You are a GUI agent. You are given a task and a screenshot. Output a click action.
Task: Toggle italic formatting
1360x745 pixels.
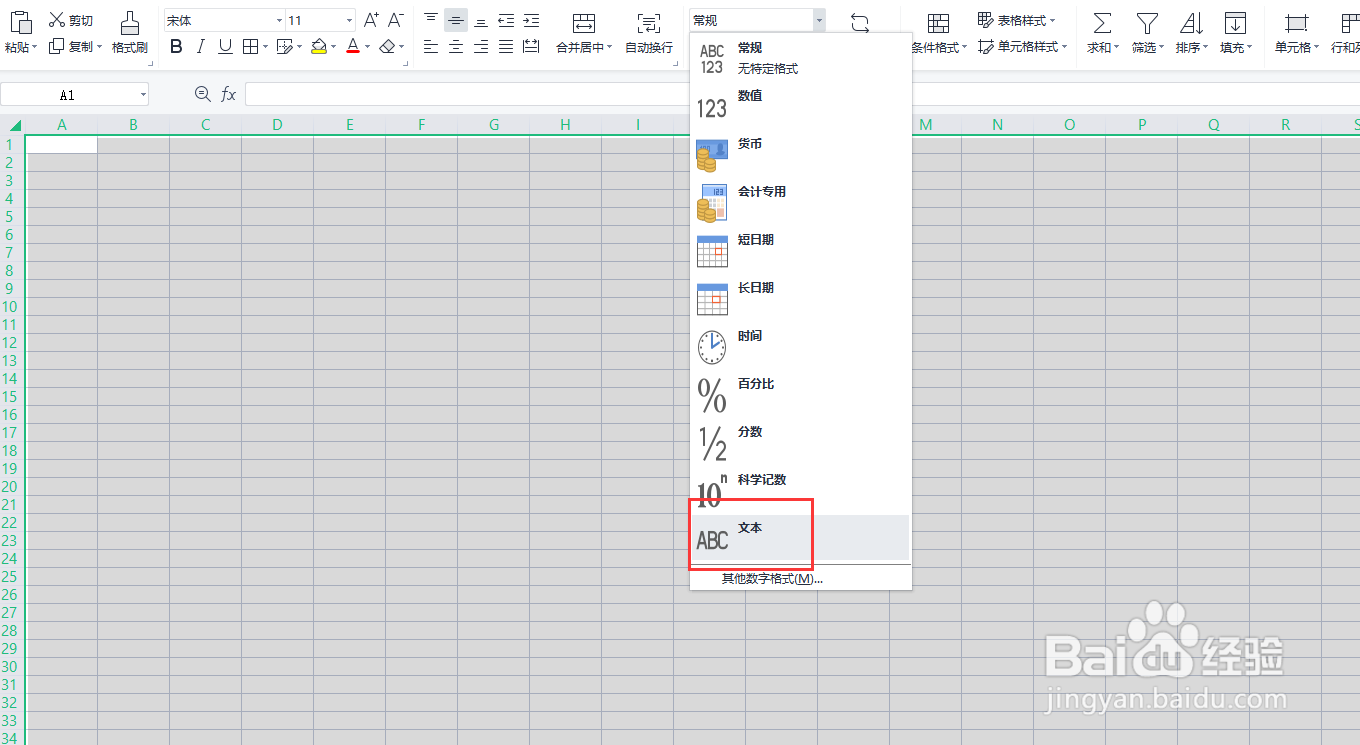(x=201, y=46)
